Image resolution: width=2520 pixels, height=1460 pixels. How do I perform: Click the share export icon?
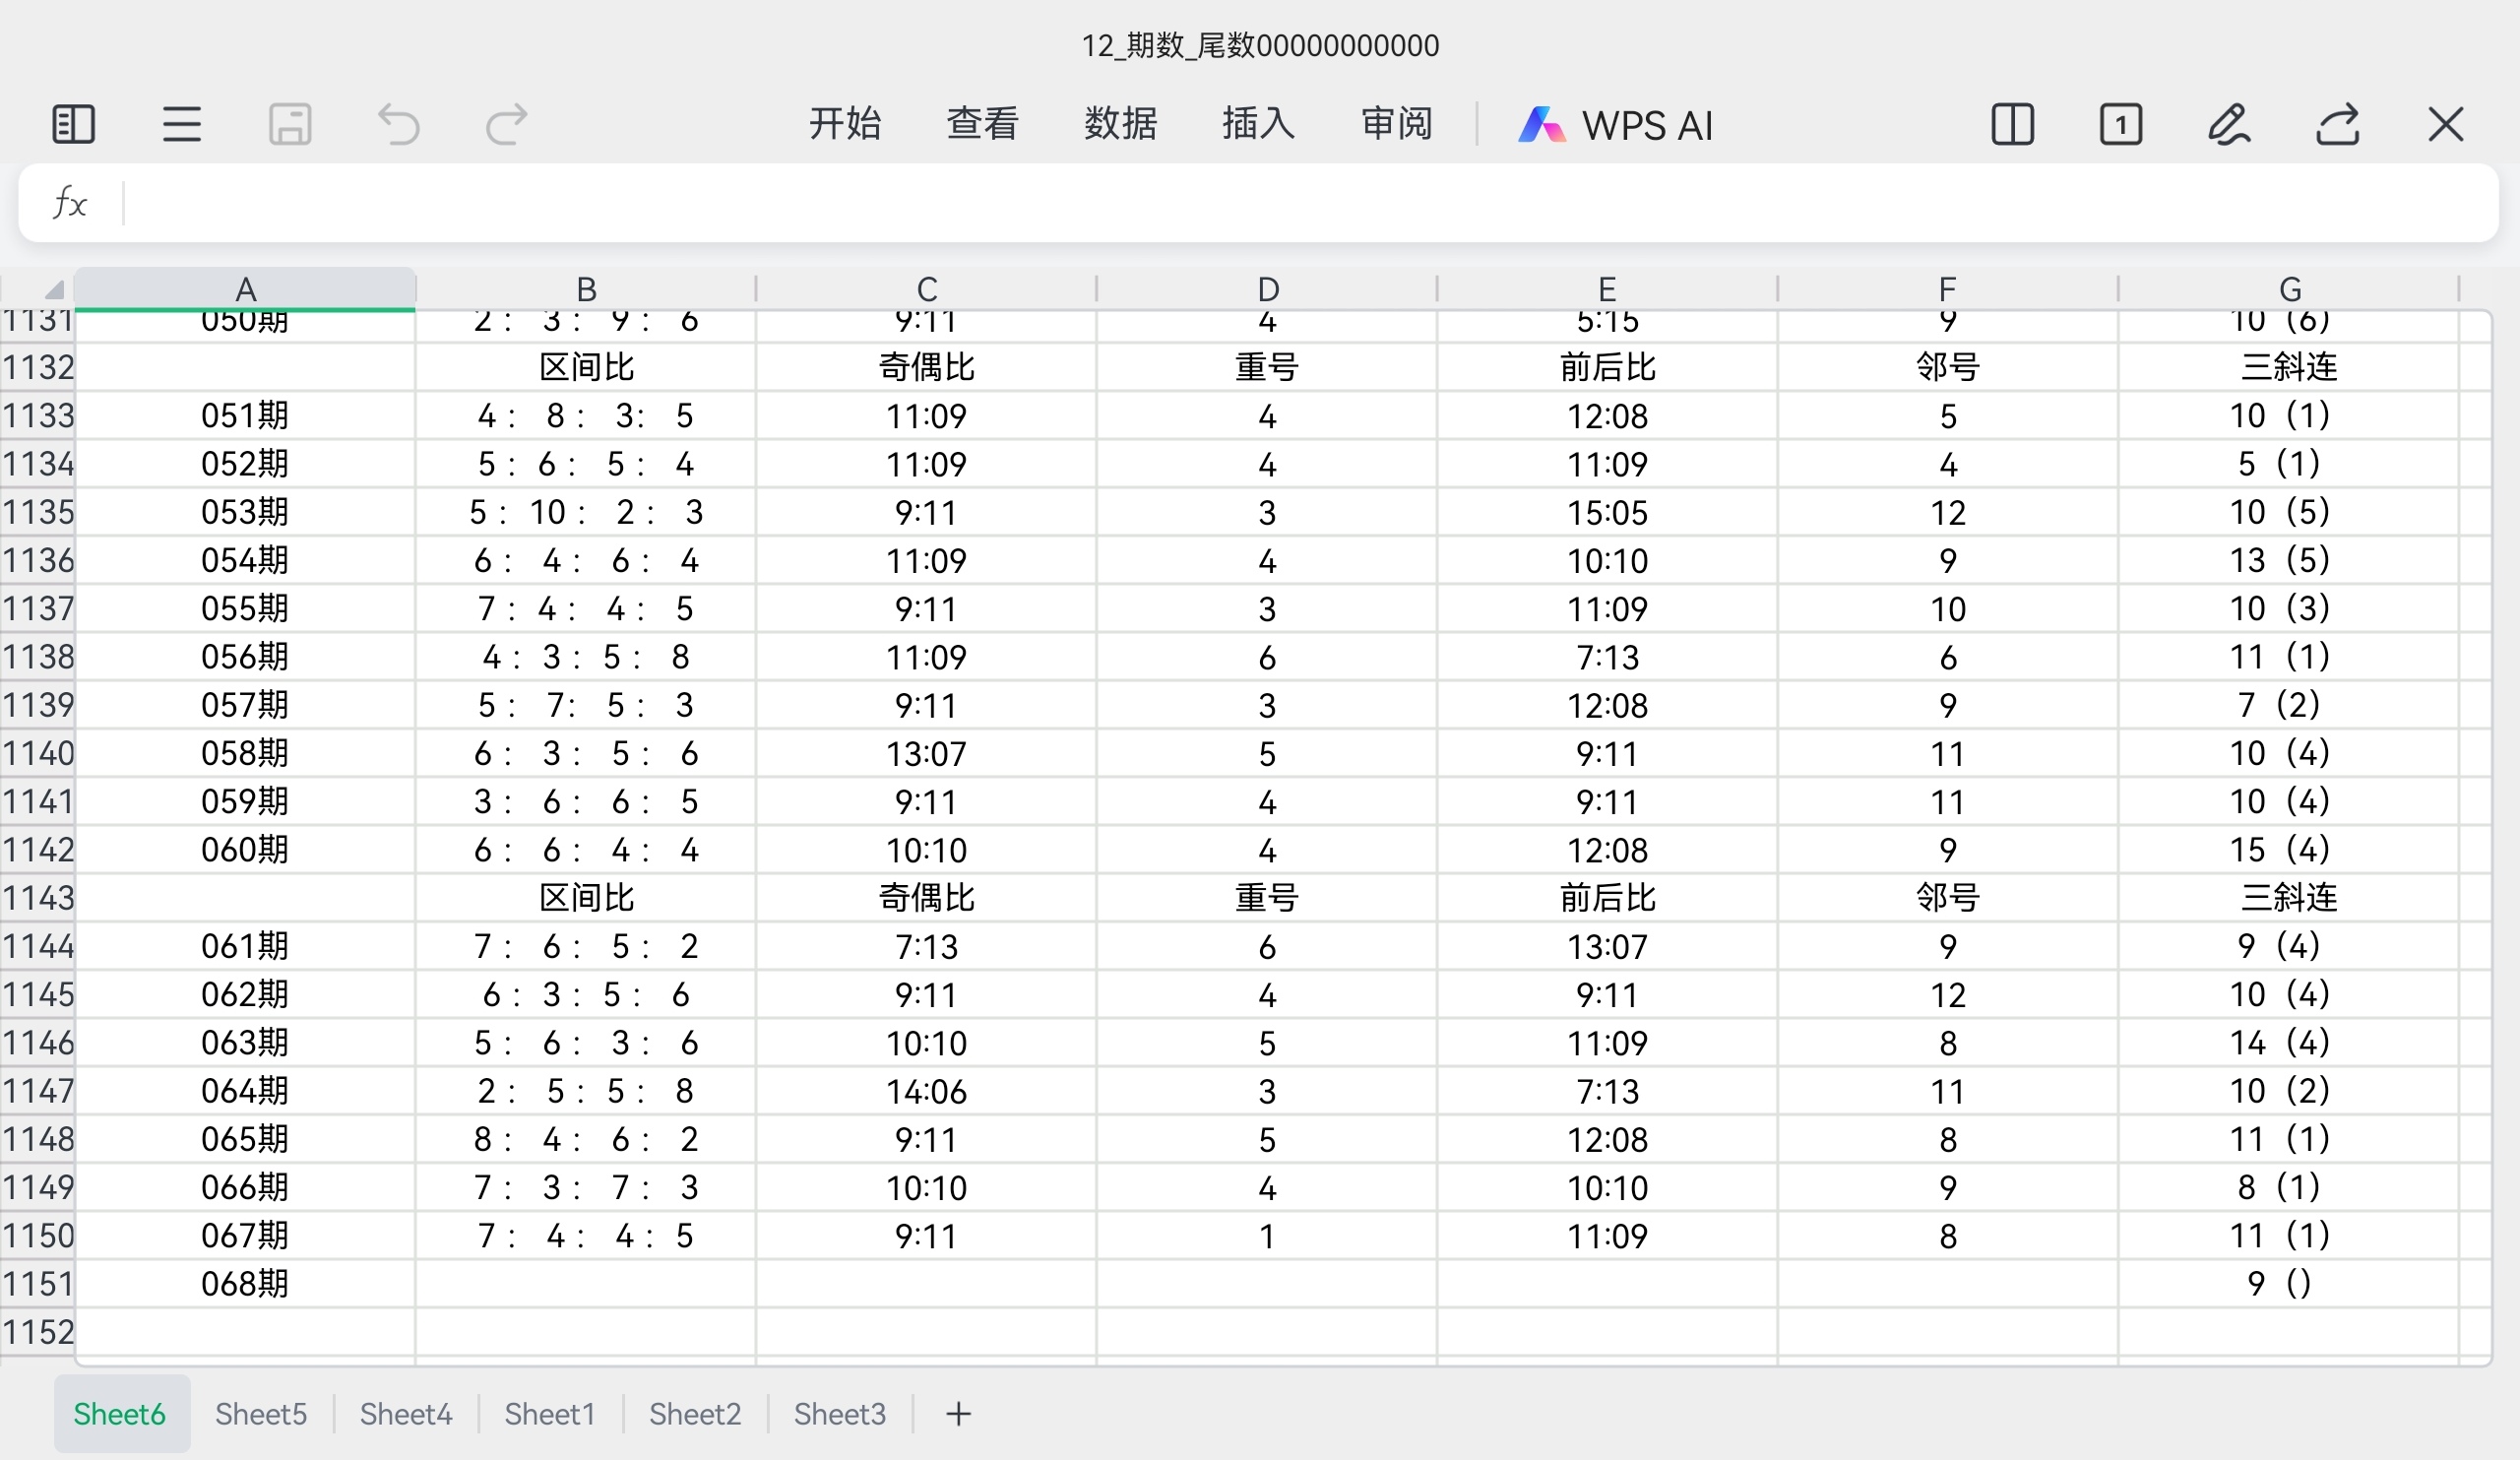tap(2338, 125)
